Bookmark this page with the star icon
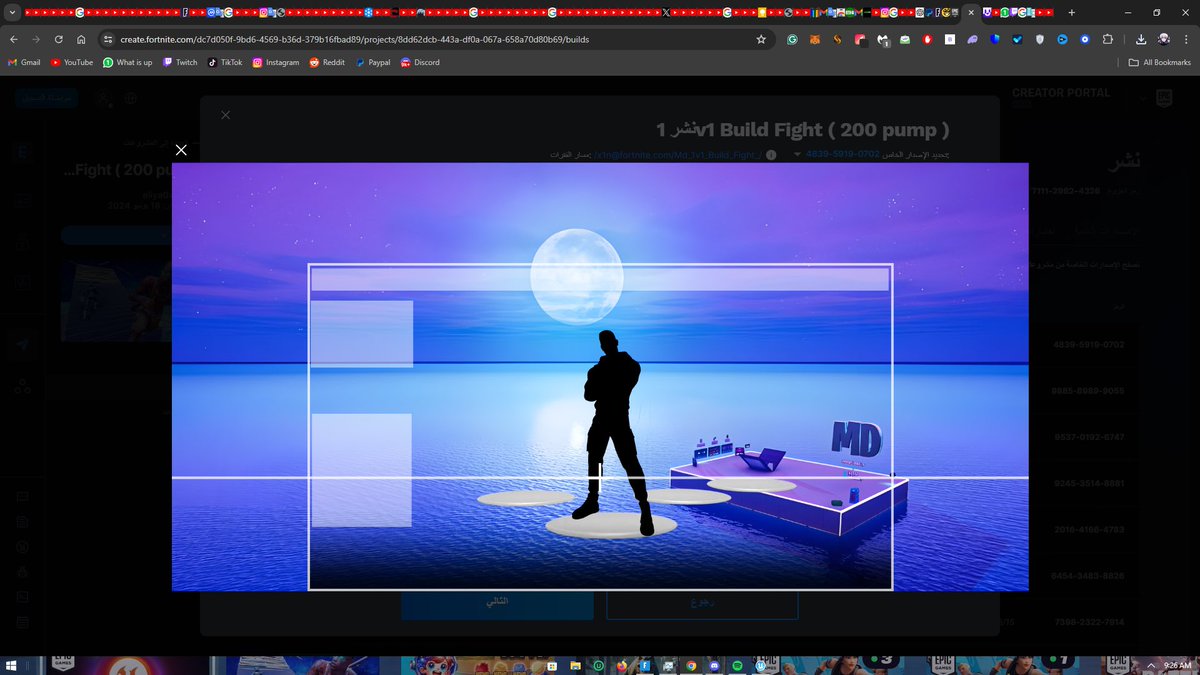The width and height of the screenshot is (1200, 675). (x=761, y=39)
